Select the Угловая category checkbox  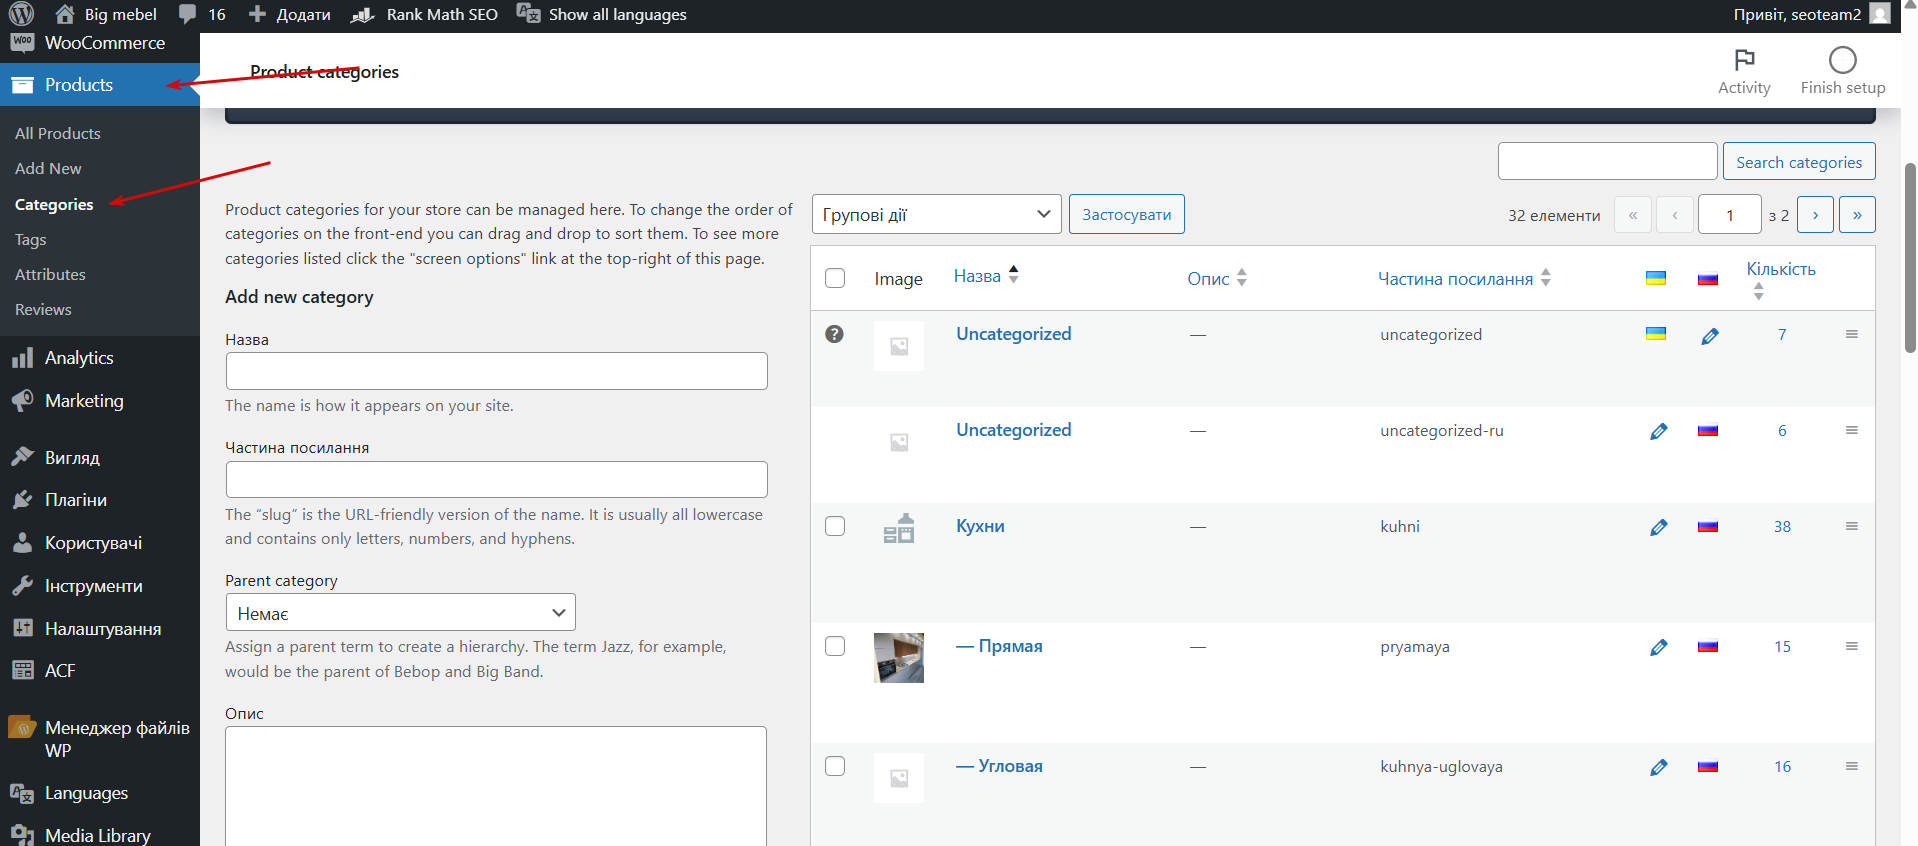click(x=835, y=766)
